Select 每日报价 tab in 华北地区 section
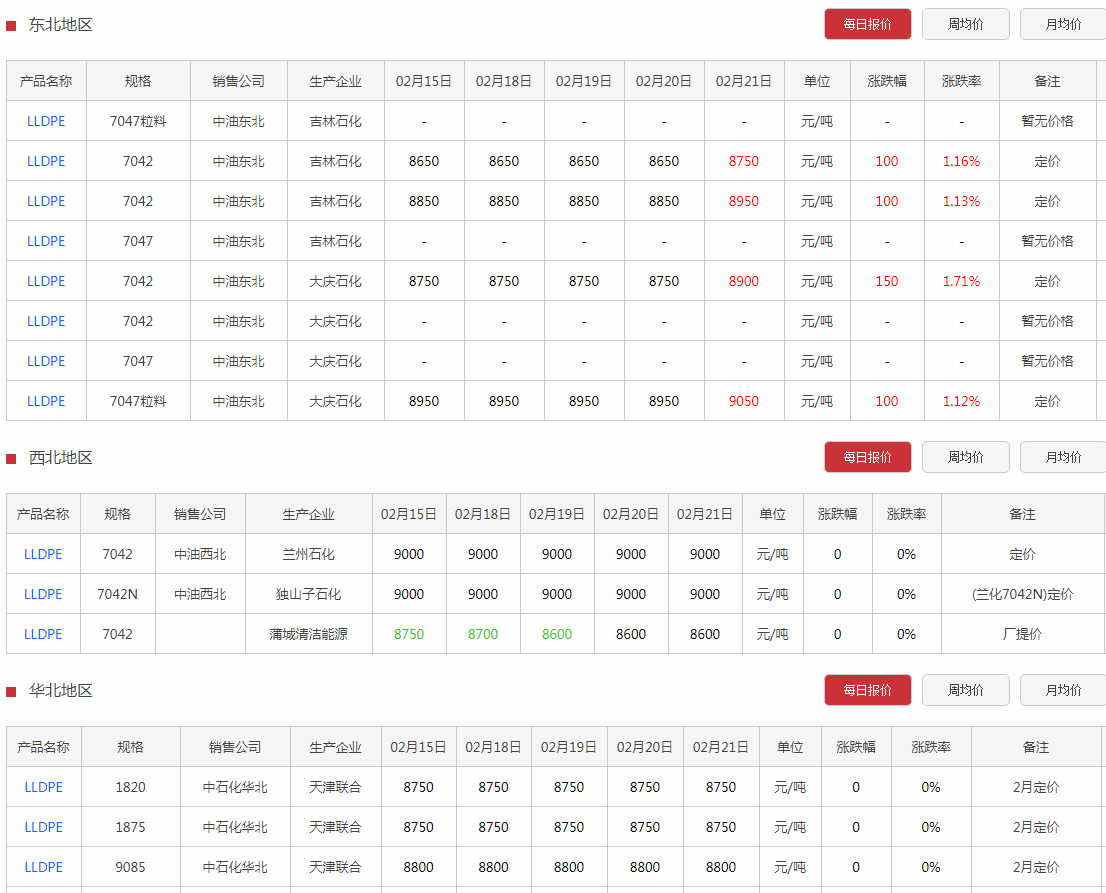Image resolution: width=1106 pixels, height=893 pixels. click(x=868, y=690)
